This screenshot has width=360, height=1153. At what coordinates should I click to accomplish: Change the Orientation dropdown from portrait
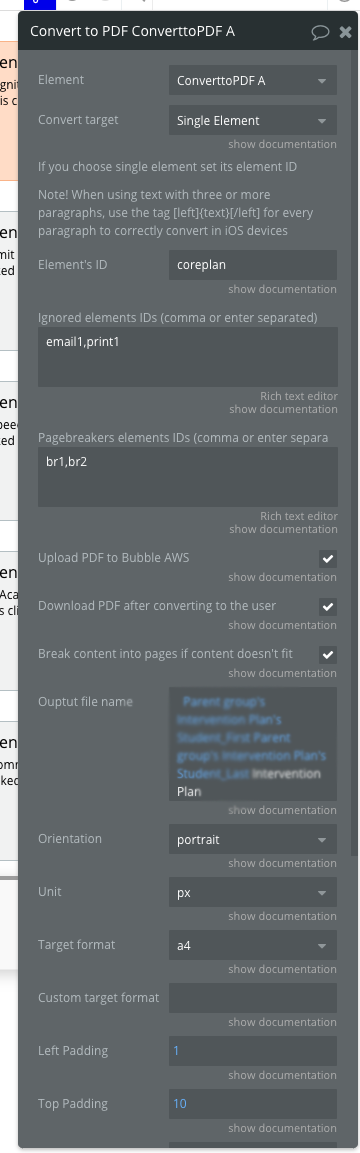(253, 839)
